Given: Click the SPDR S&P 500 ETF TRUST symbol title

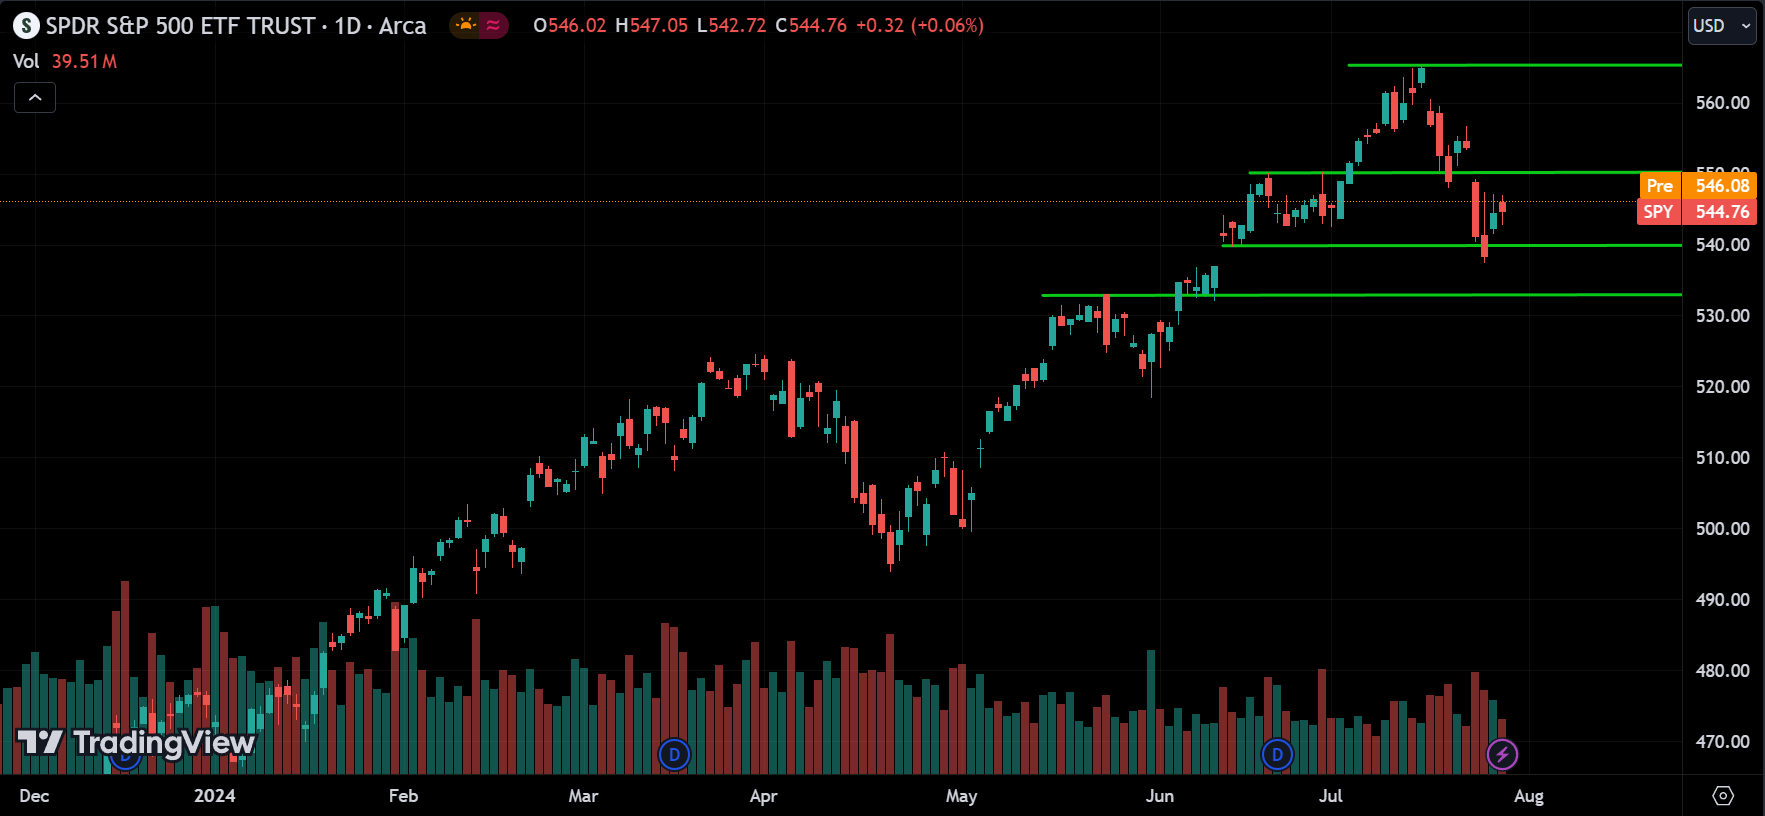Looking at the screenshot, I should coord(235,26).
